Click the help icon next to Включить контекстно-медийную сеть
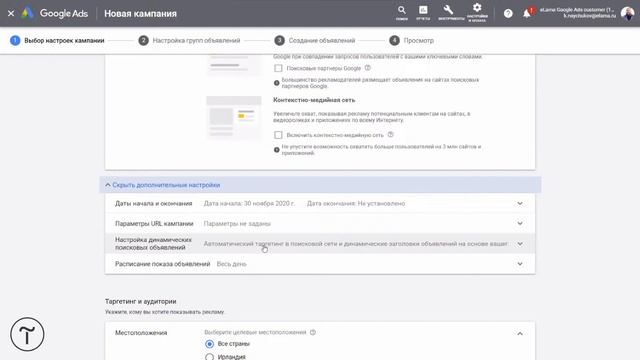640x360 pixels. point(390,134)
